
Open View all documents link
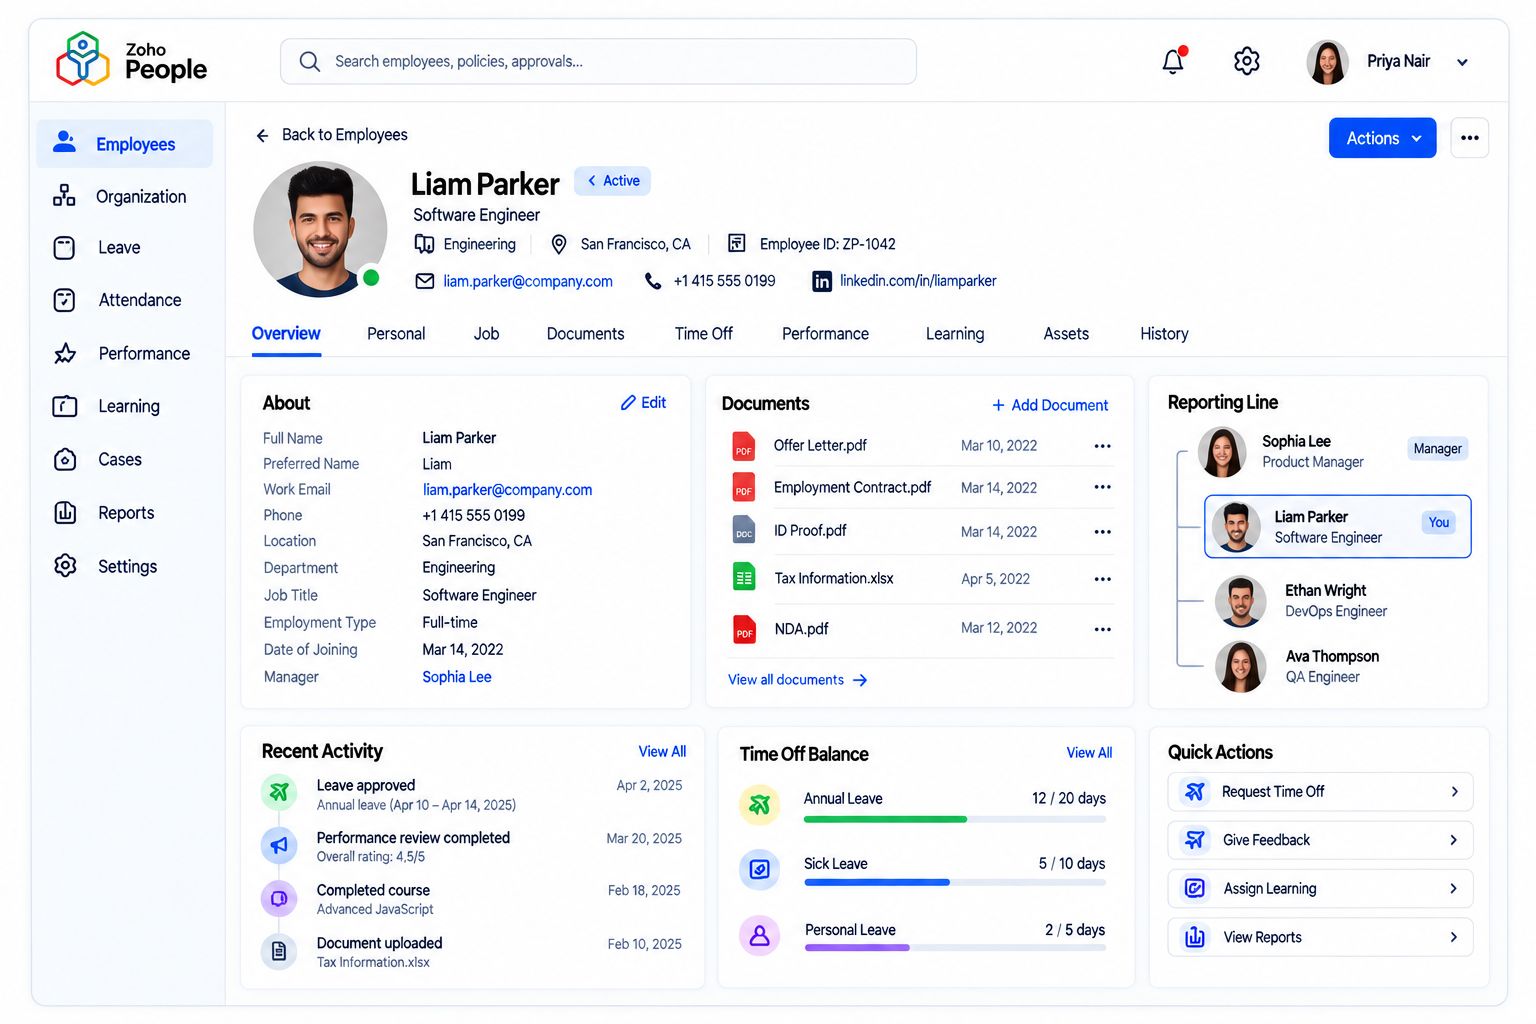(x=797, y=680)
